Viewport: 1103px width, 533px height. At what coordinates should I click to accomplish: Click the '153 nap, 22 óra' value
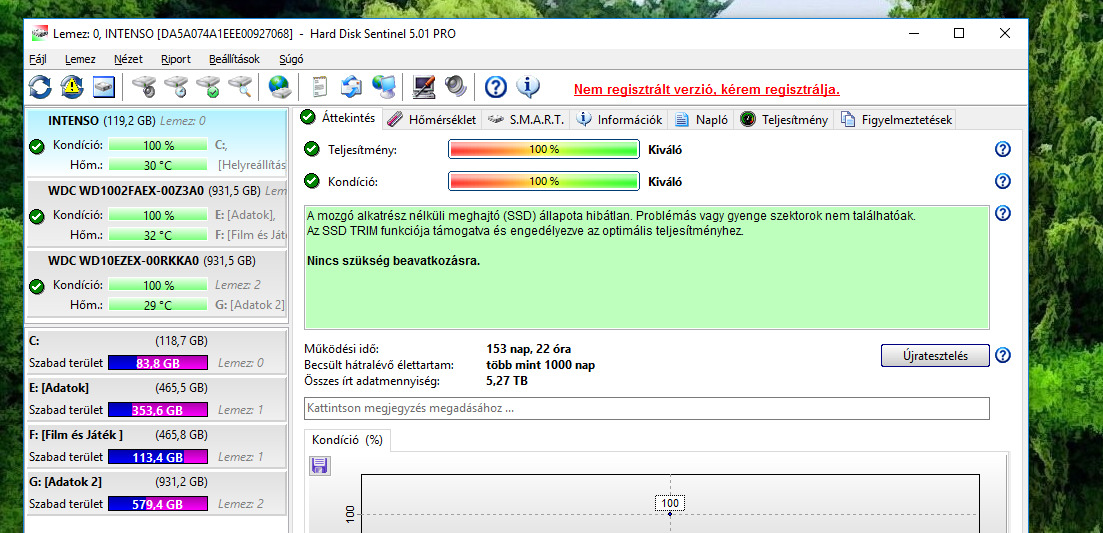[x=528, y=349]
